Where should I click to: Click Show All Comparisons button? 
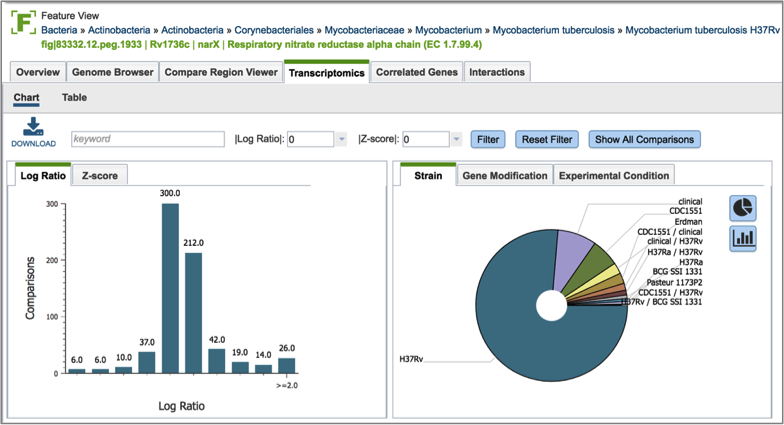(x=644, y=140)
